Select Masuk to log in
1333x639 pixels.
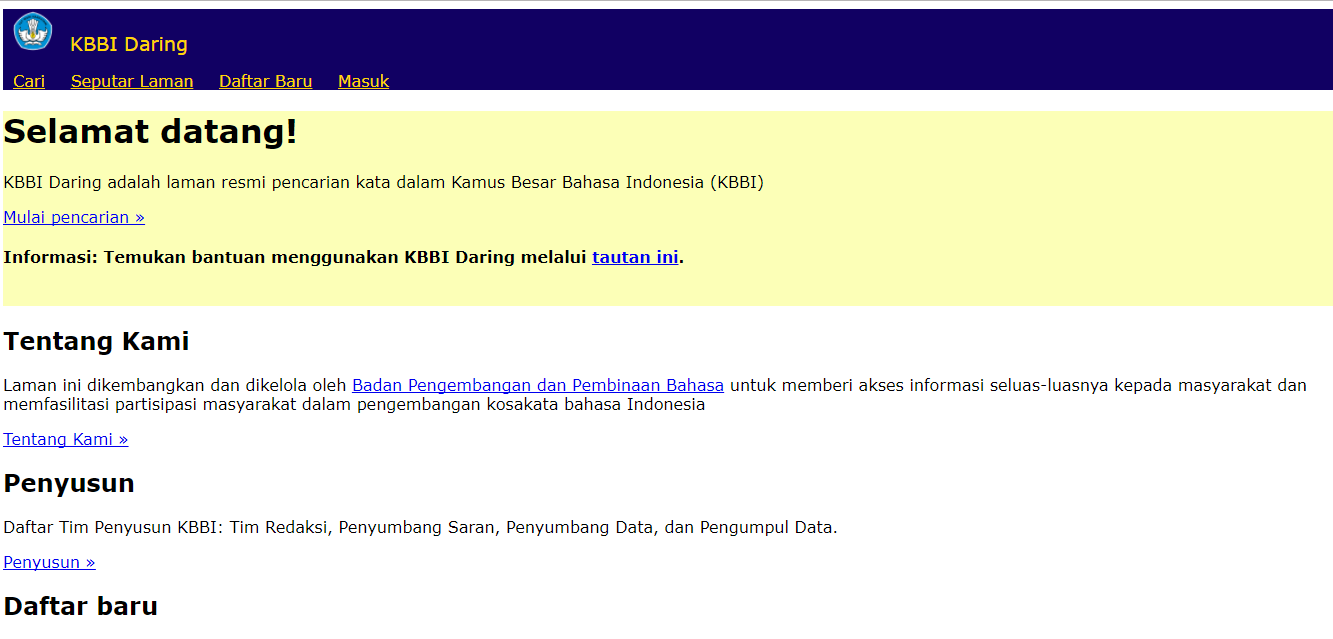364,81
